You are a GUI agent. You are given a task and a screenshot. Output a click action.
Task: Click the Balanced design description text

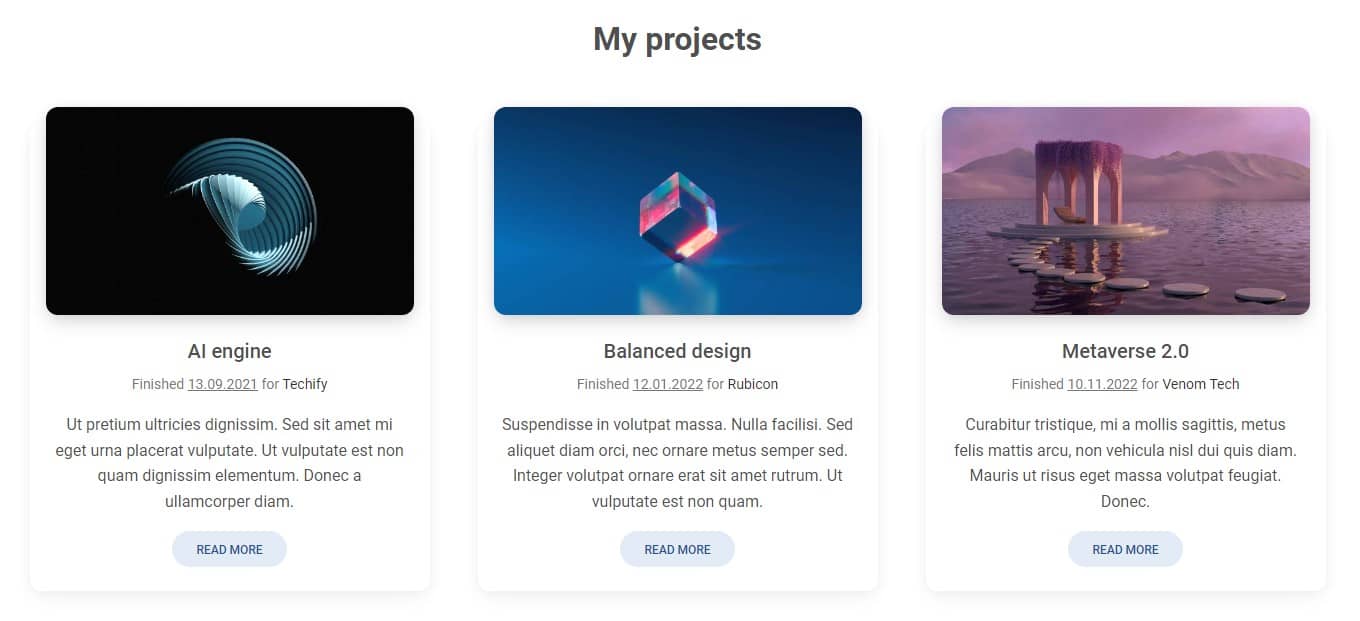(x=677, y=463)
